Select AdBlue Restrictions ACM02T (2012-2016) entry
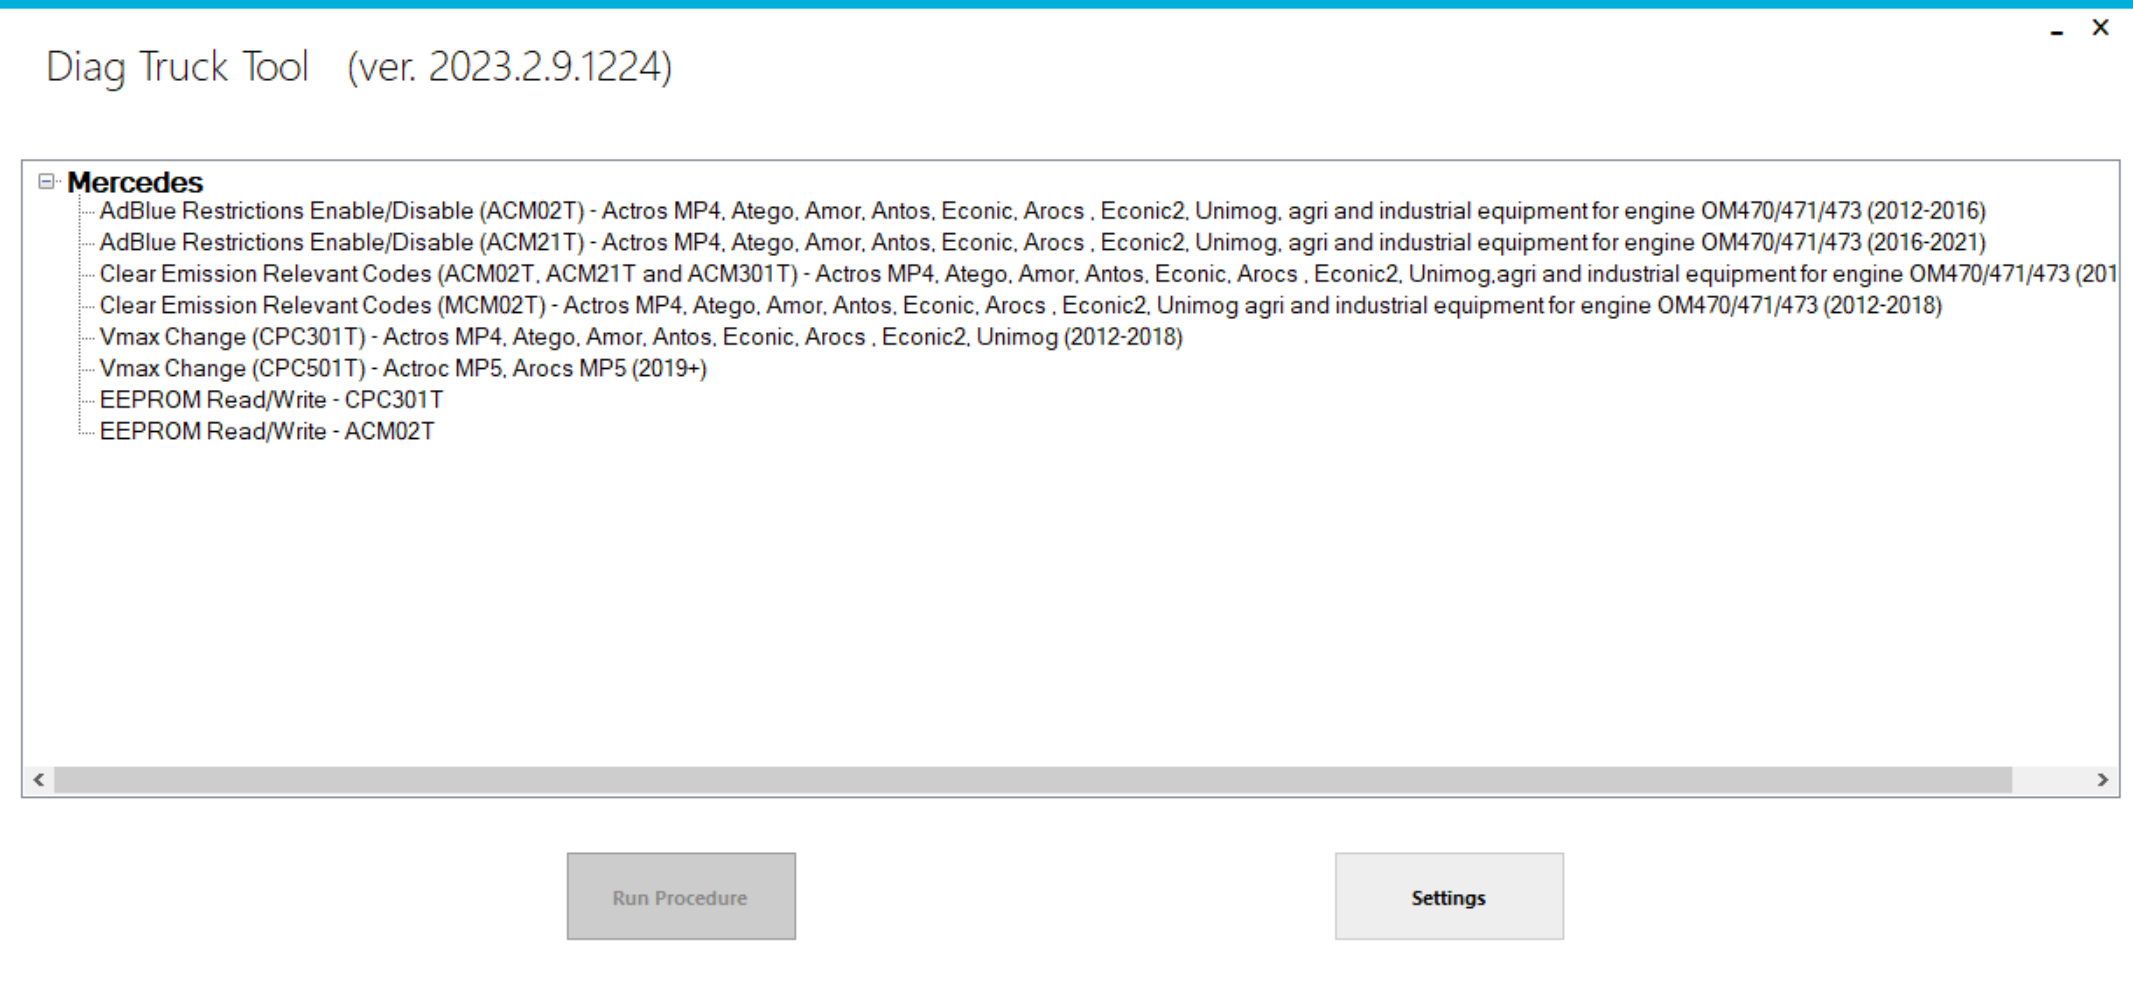The image size is (2133, 982). tap(1042, 211)
